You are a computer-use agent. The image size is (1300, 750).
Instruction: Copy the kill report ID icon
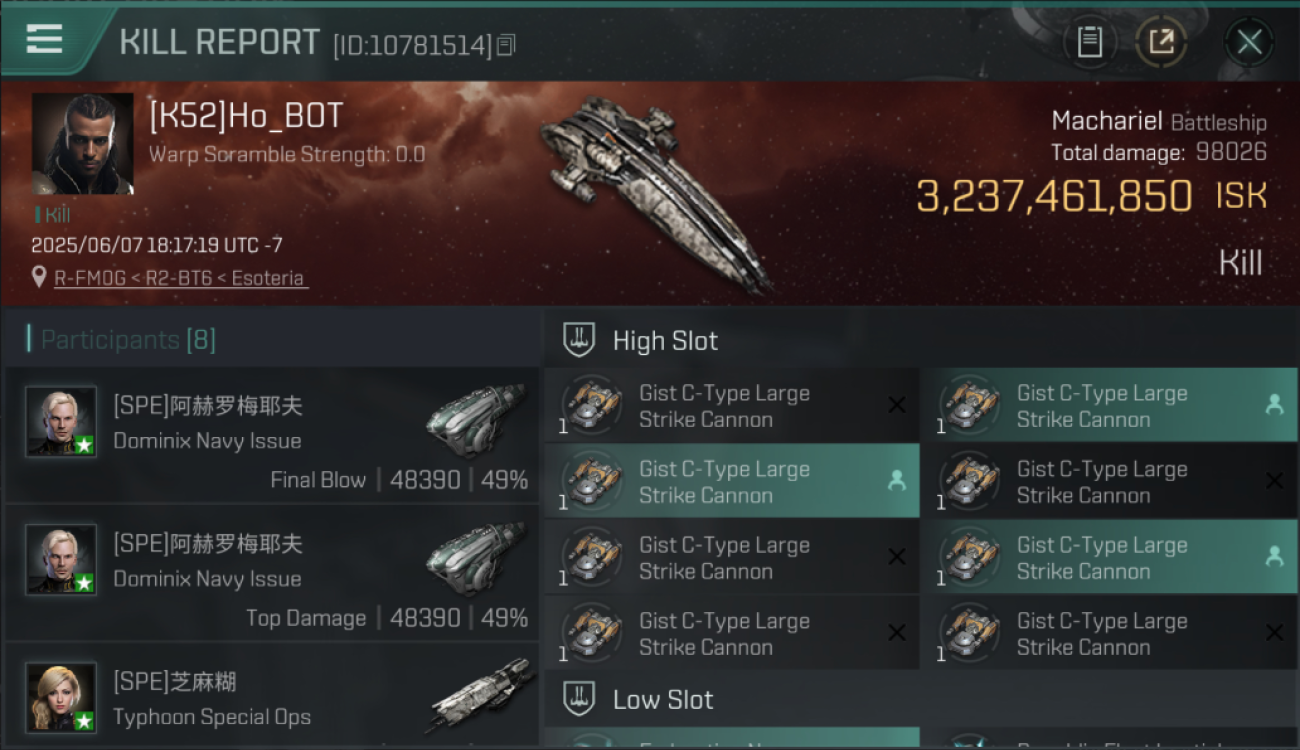click(506, 45)
